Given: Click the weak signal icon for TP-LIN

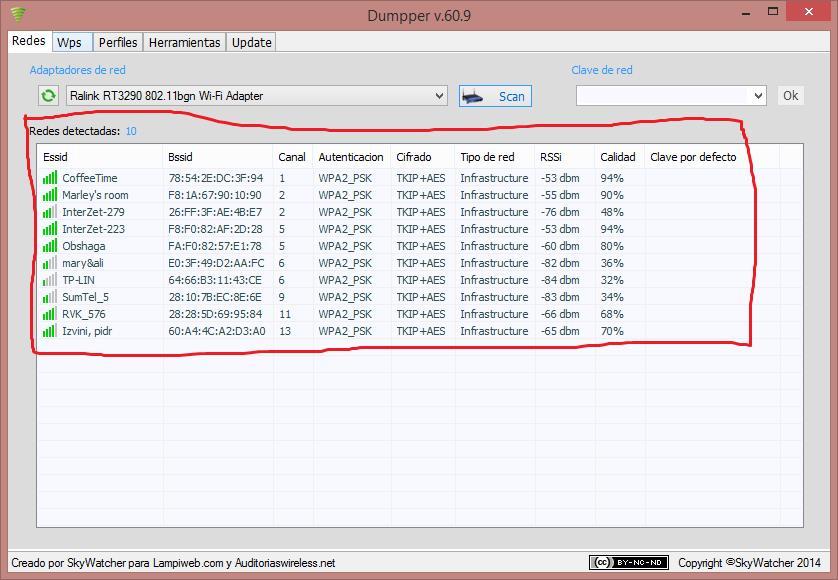Looking at the screenshot, I should (50, 280).
